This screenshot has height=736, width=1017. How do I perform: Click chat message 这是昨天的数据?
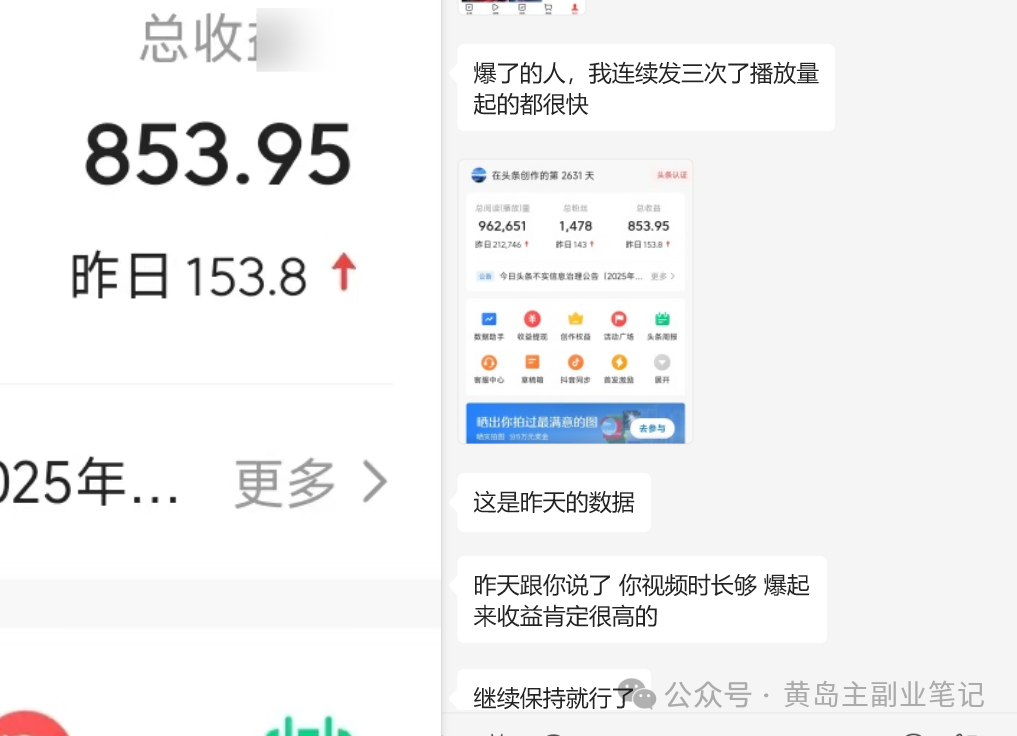554,503
